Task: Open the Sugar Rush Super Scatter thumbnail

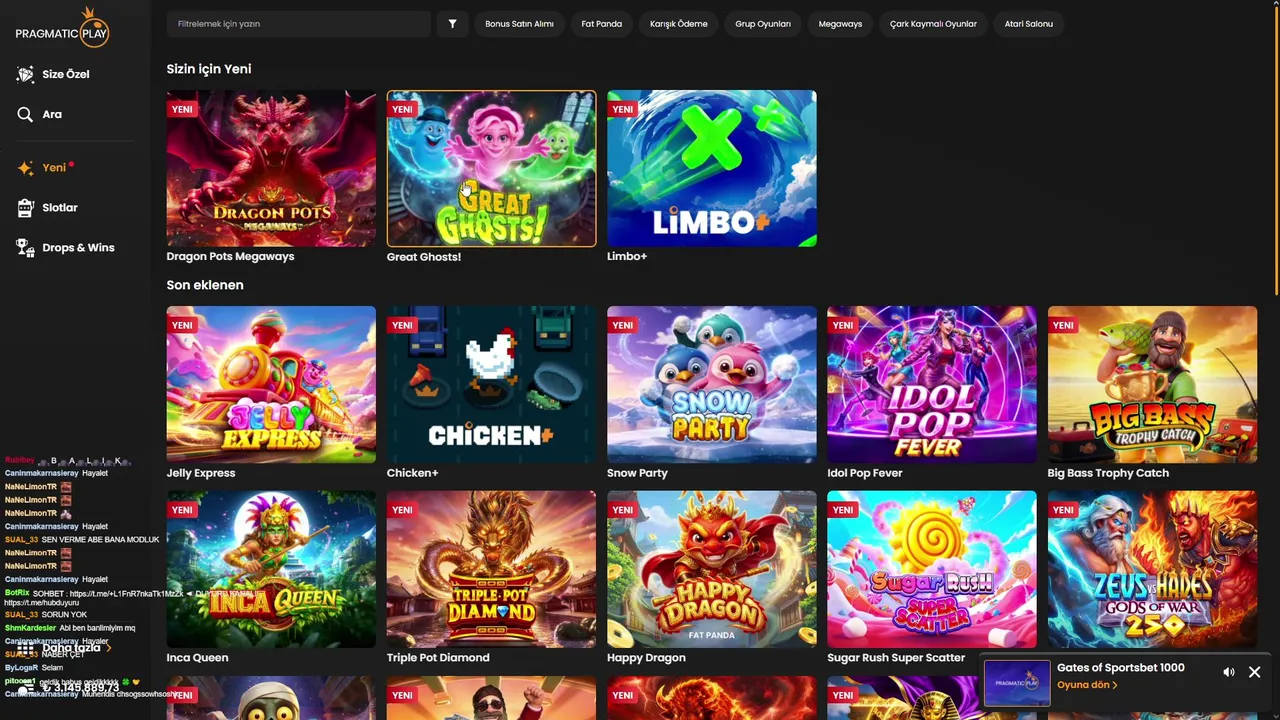Action: [x=932, y=569]
